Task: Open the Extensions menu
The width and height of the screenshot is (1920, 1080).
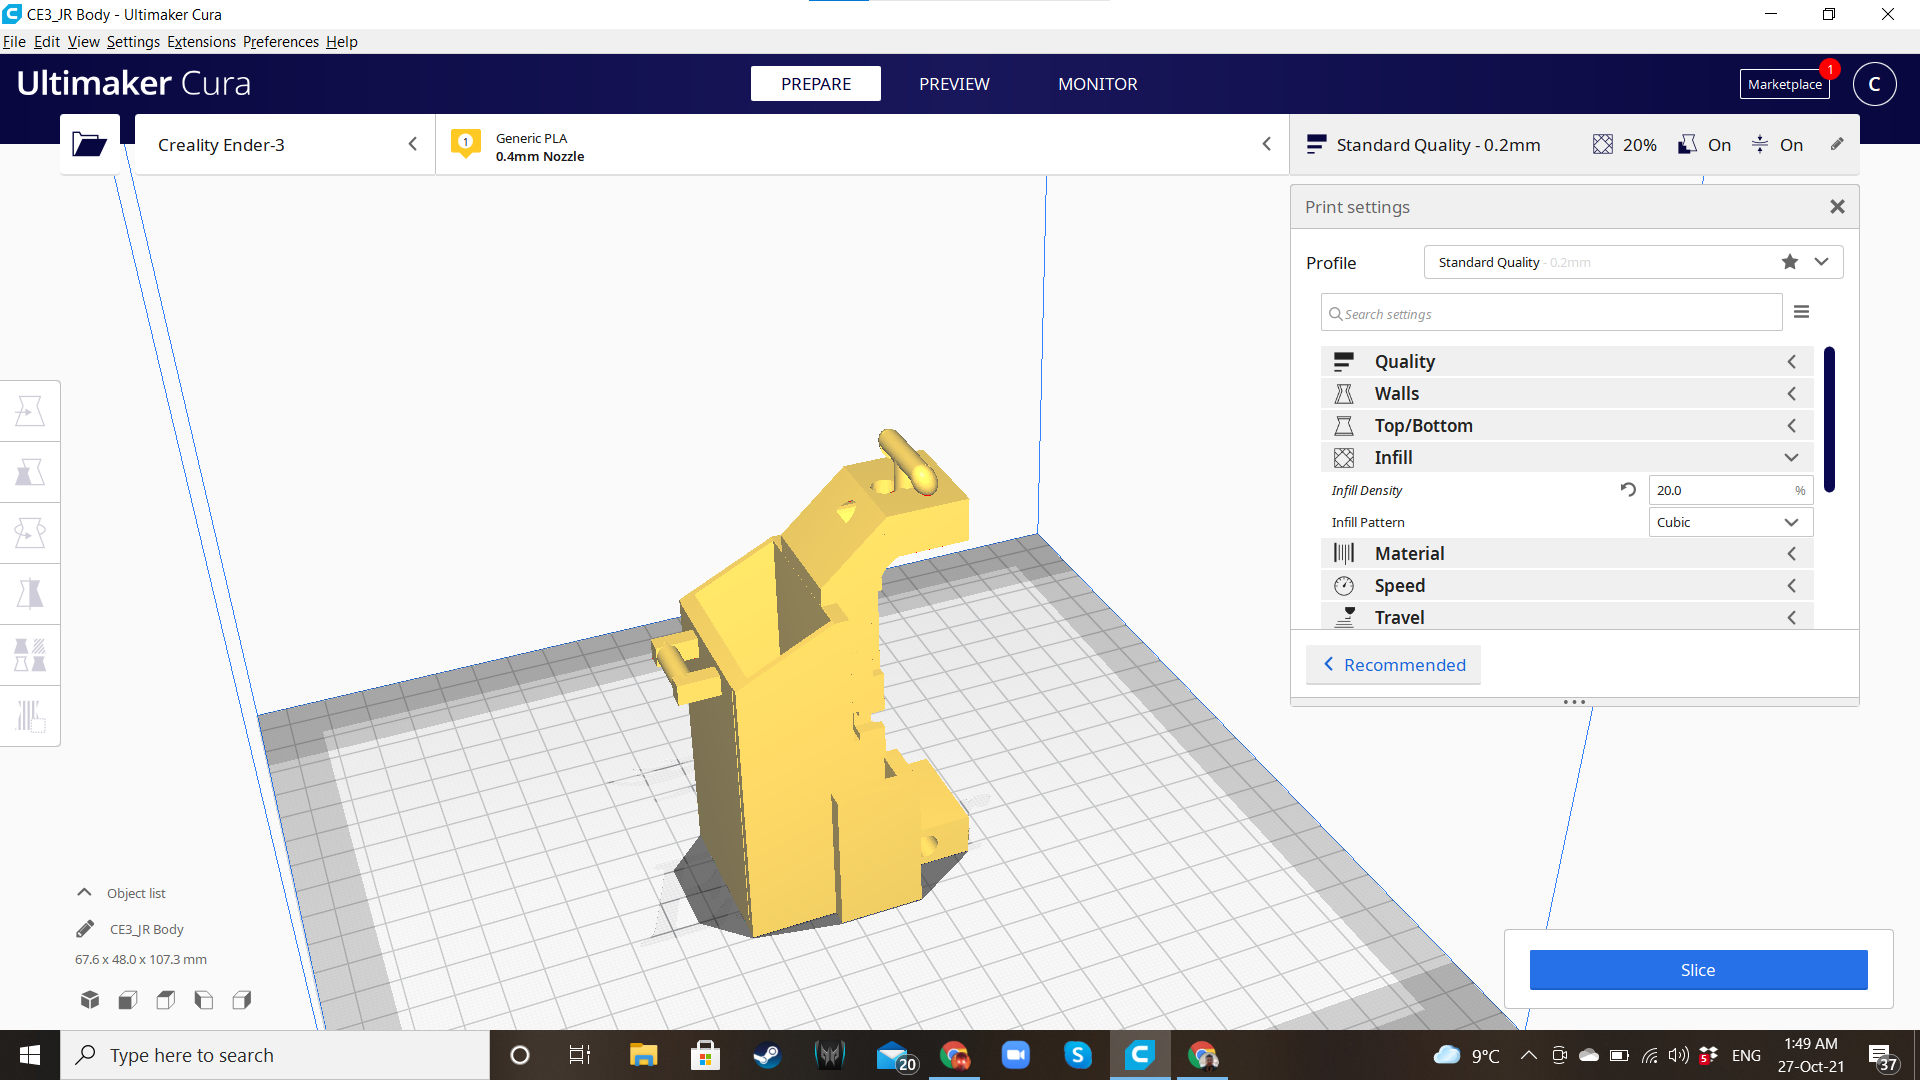Action: pyautogui.click(x=201, y=42)
